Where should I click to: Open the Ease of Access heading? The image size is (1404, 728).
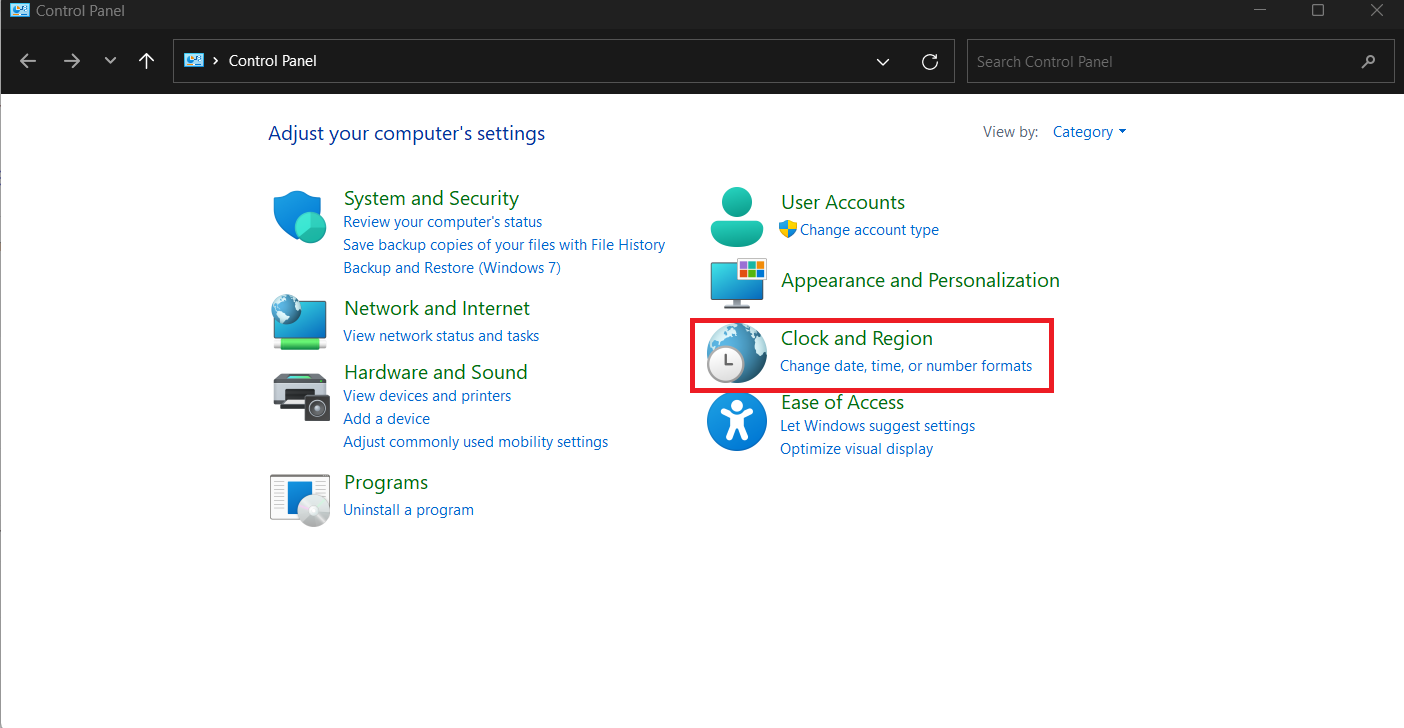click(842, 402)
